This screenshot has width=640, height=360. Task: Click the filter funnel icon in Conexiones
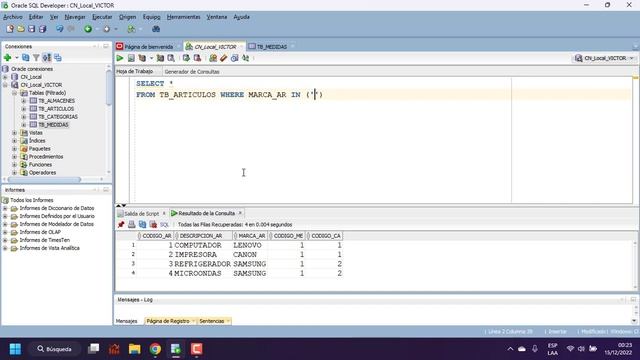tap(36, 58)
